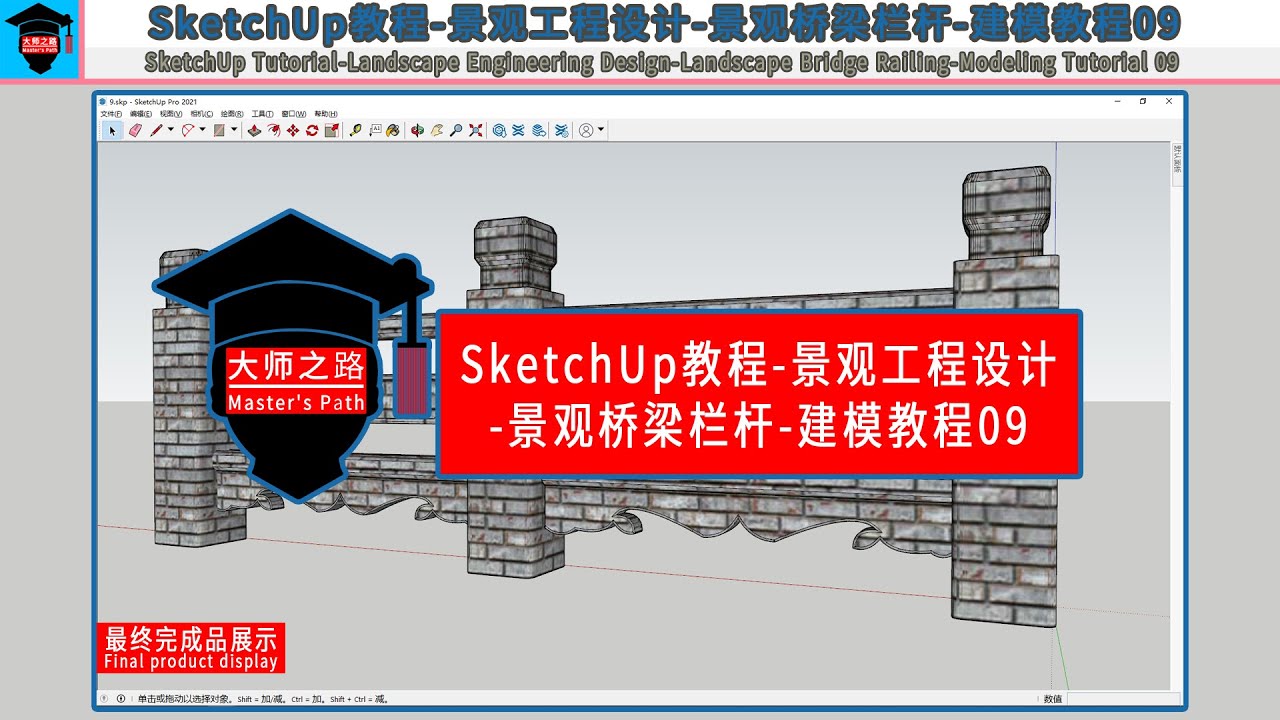
Task: Select the Tape Measure tool
Action: [355, 130]
